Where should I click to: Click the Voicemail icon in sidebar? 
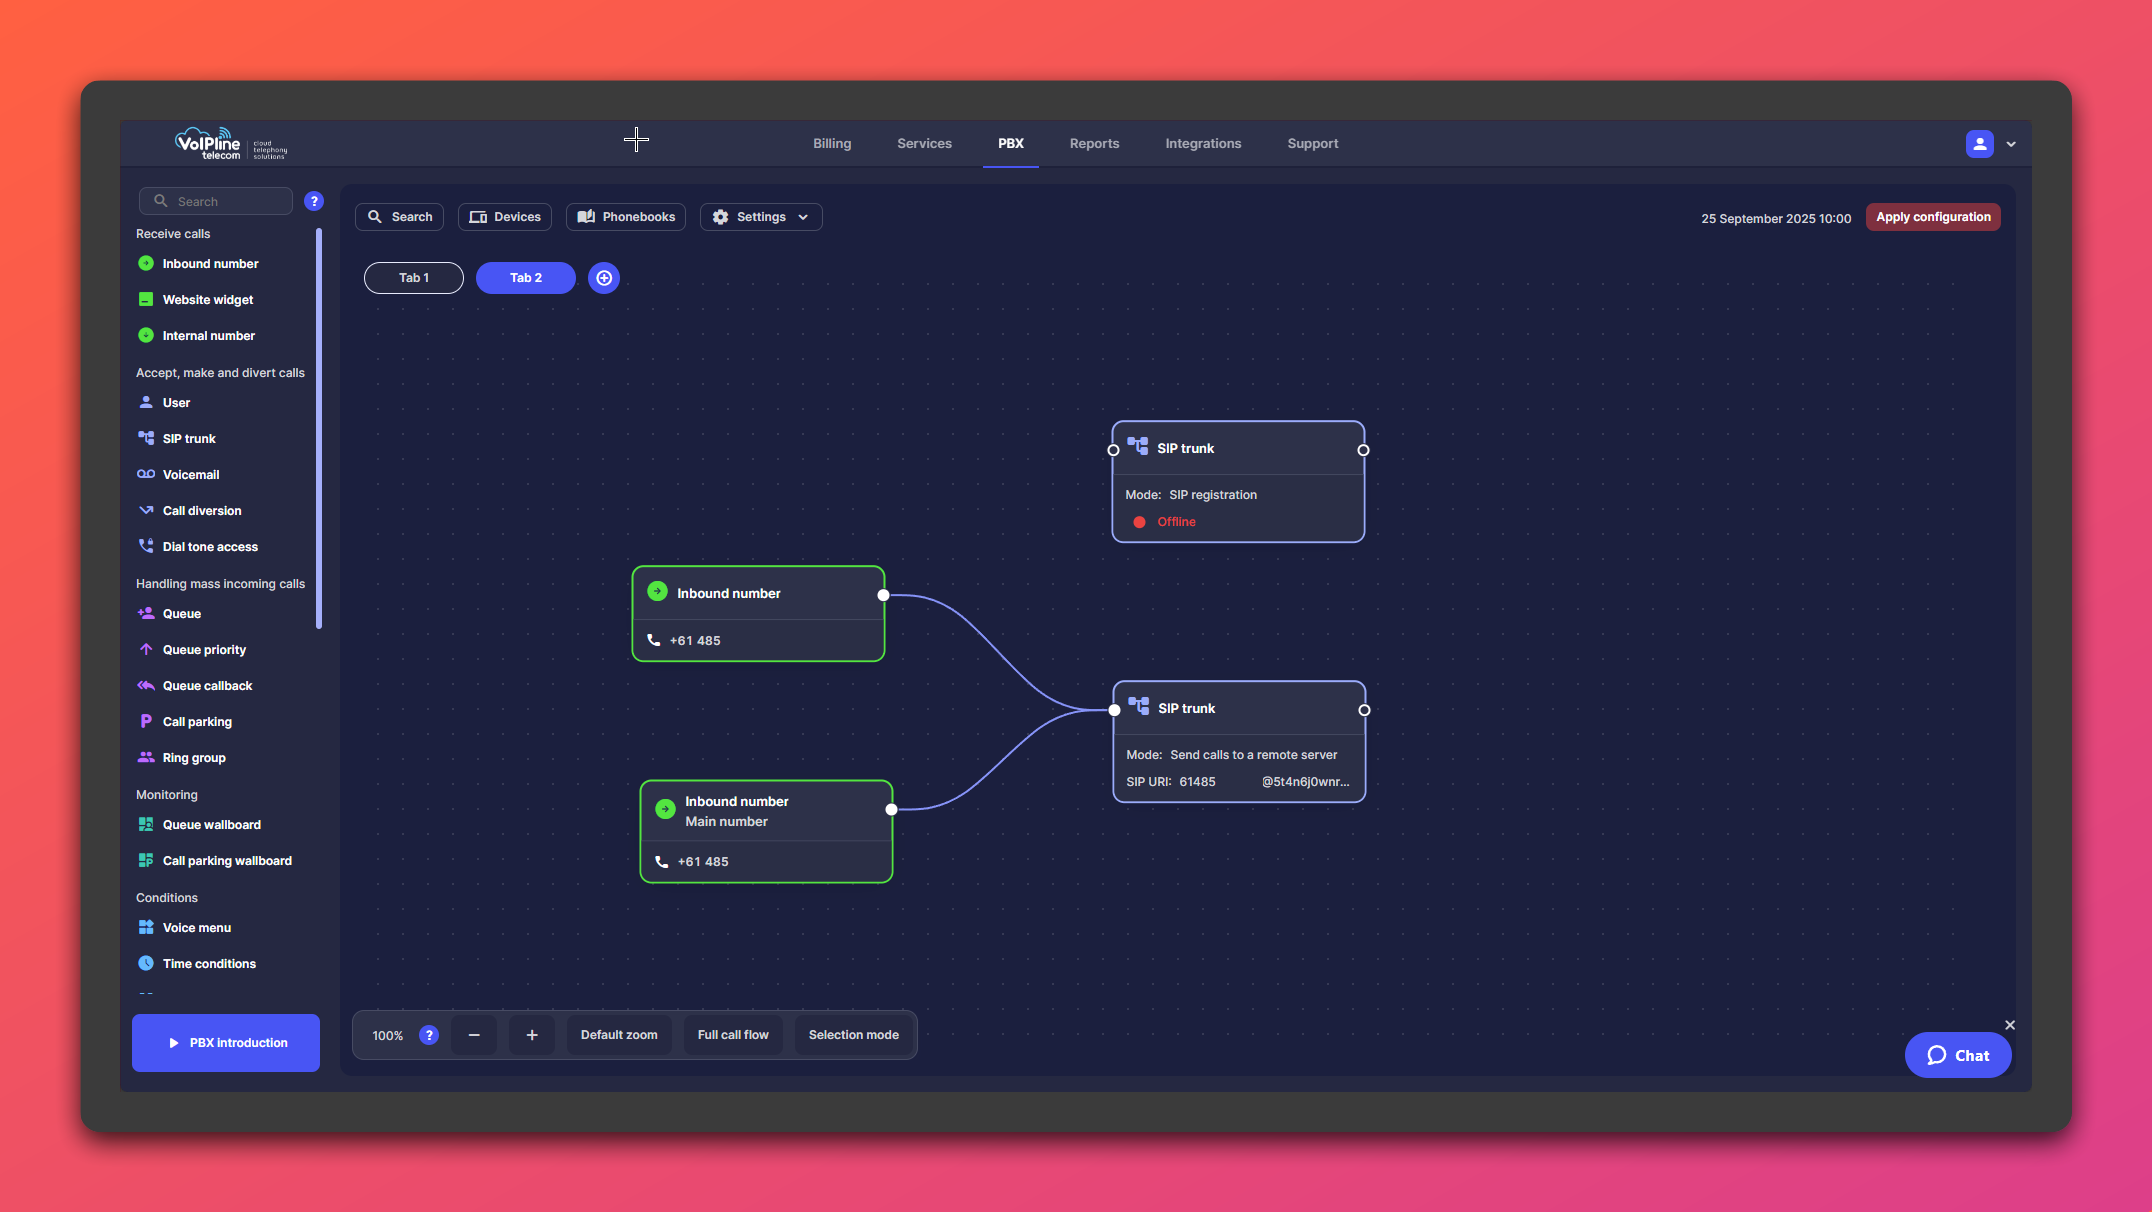click(146, 474)
